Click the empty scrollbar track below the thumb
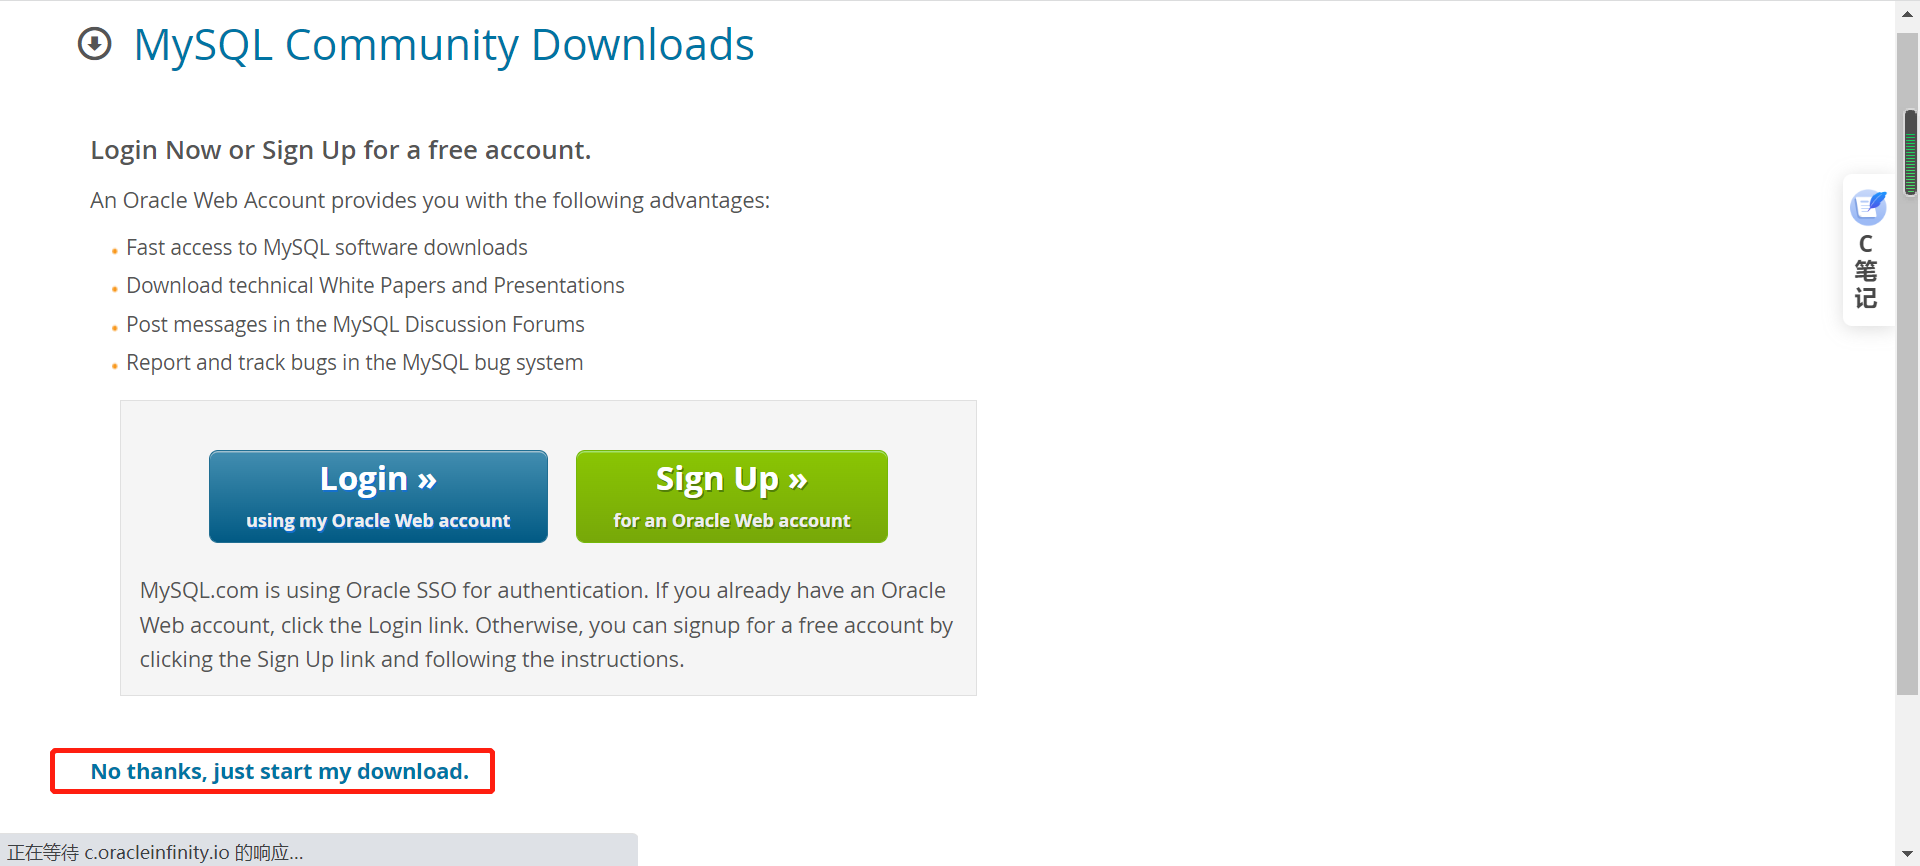The width and height of the screenshot is (1920, 866). pos(1908,768)
